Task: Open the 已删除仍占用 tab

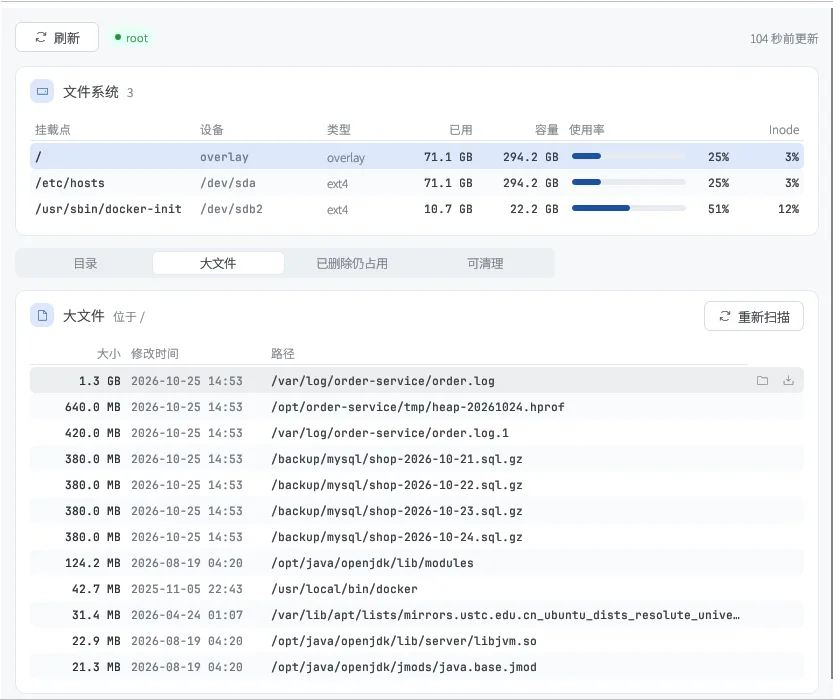Action: (x=352, y=264)
